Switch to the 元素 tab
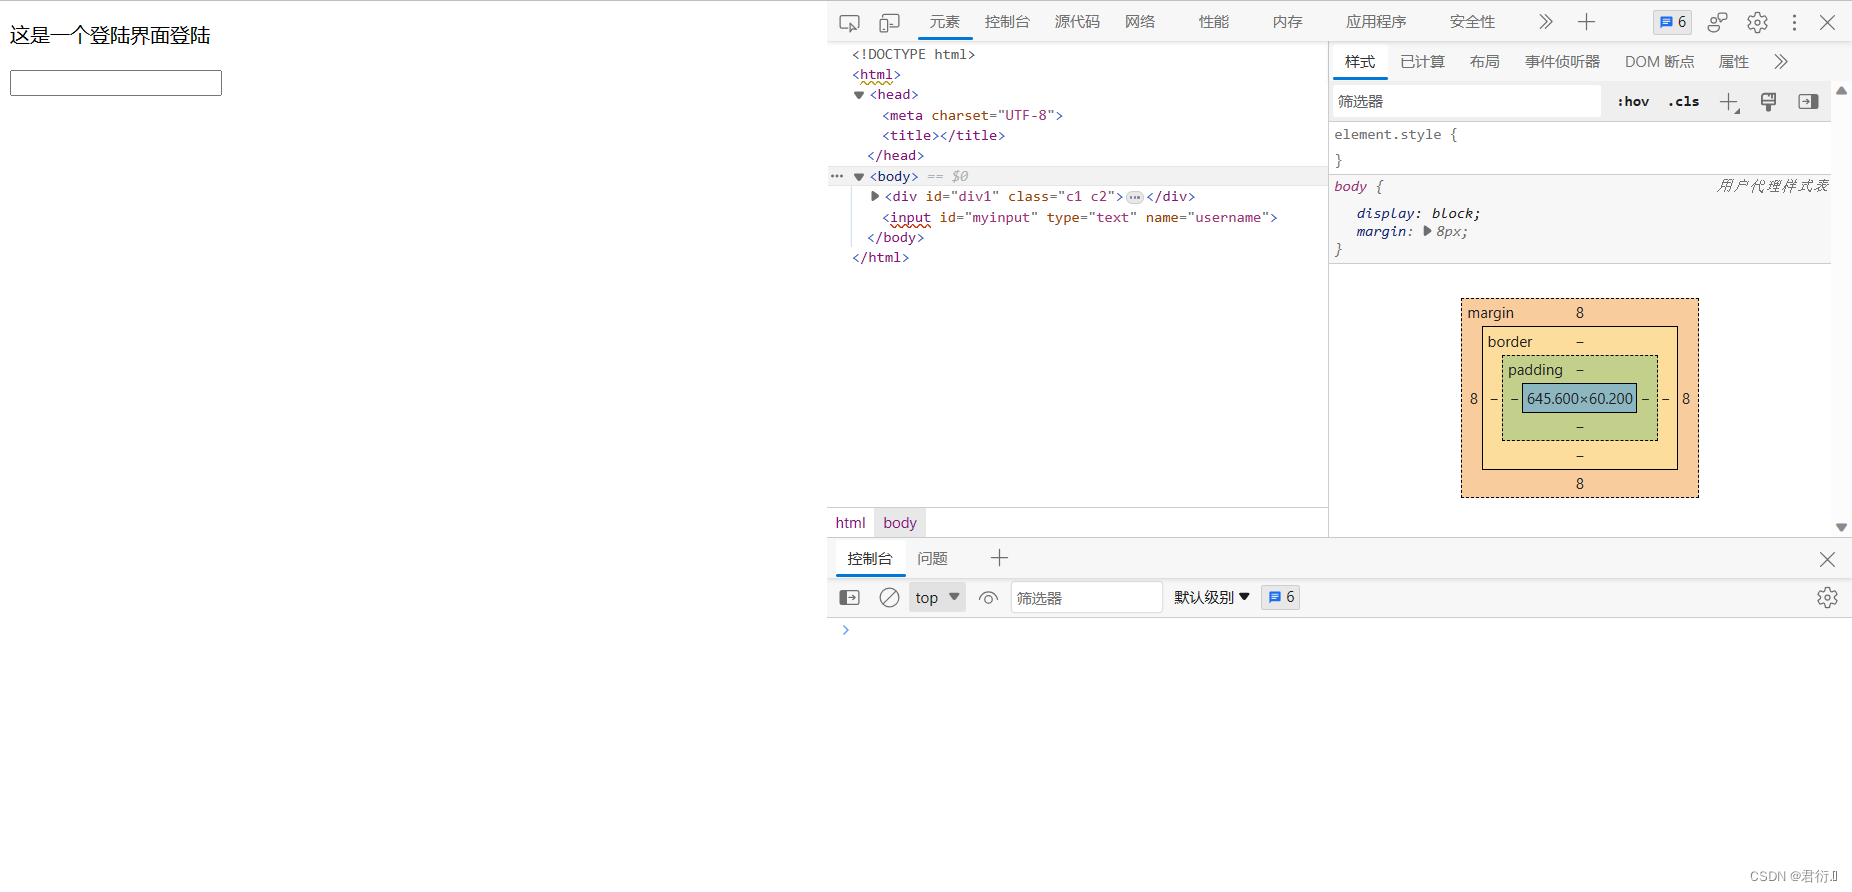This screenshot has height=892, width=1852. (x=944, y=22)
